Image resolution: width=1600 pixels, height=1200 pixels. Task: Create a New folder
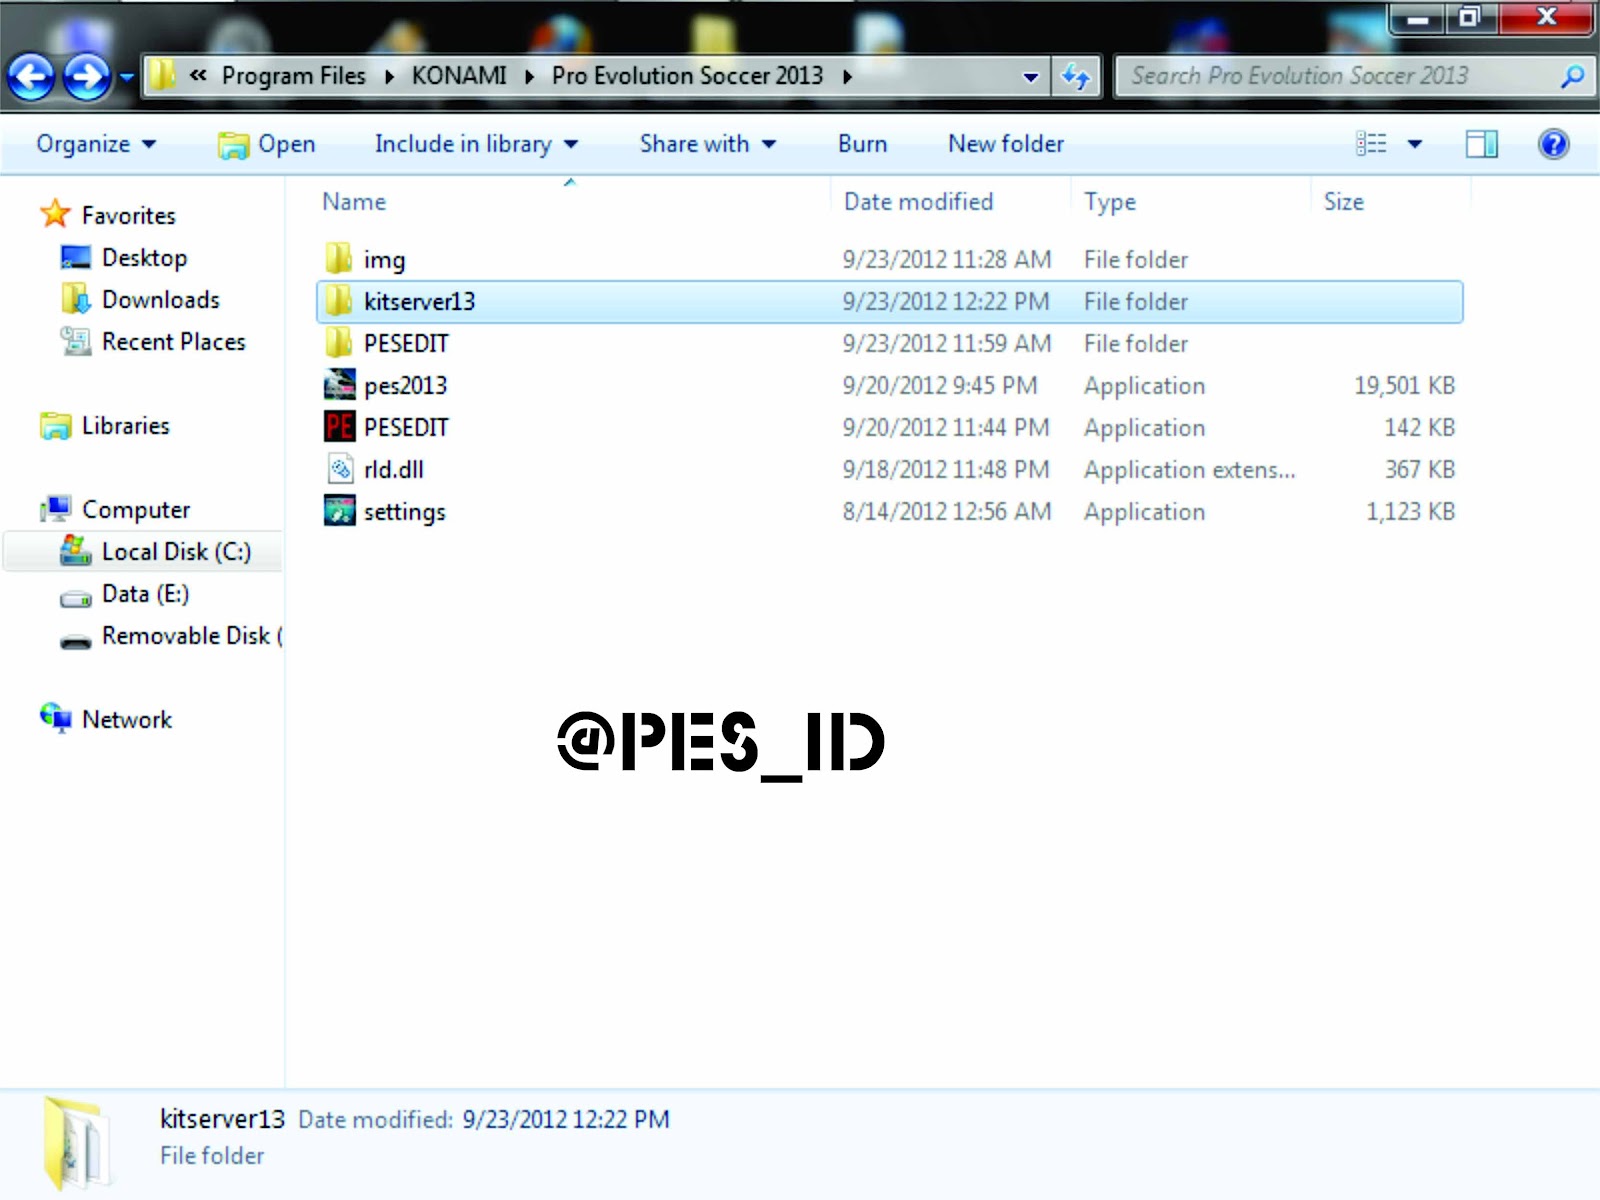point(1006,144)
